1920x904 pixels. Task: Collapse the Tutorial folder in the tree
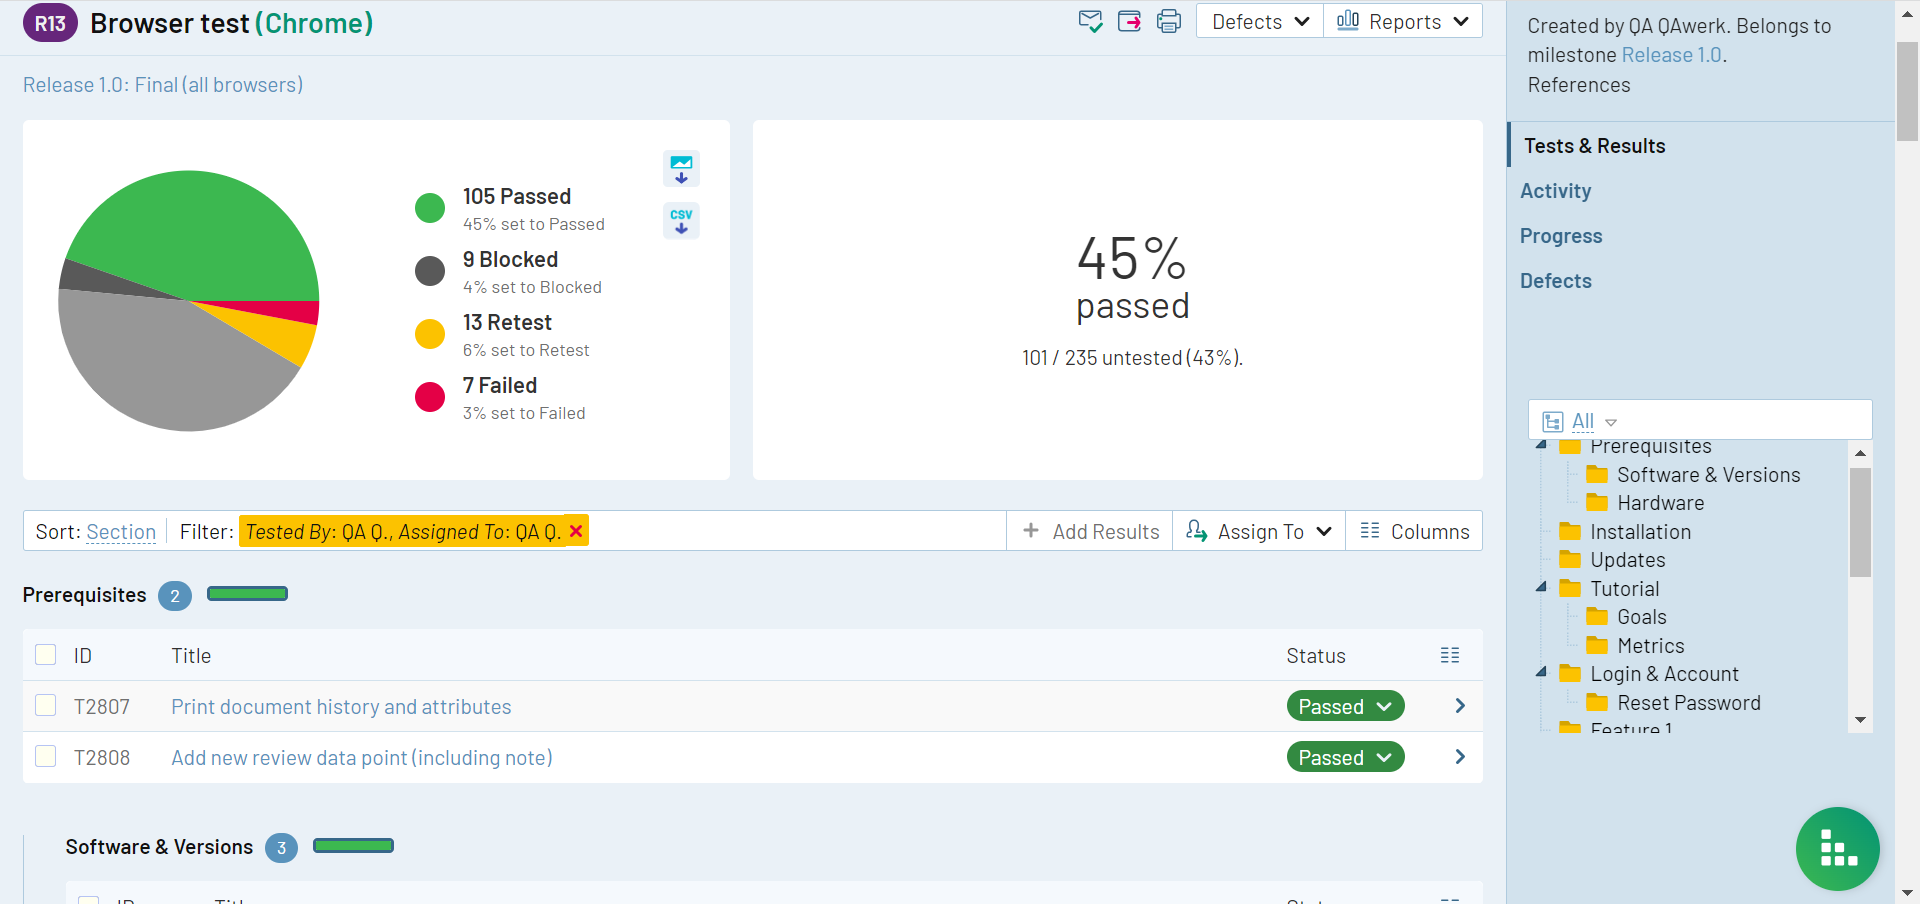pos(1541,588)
